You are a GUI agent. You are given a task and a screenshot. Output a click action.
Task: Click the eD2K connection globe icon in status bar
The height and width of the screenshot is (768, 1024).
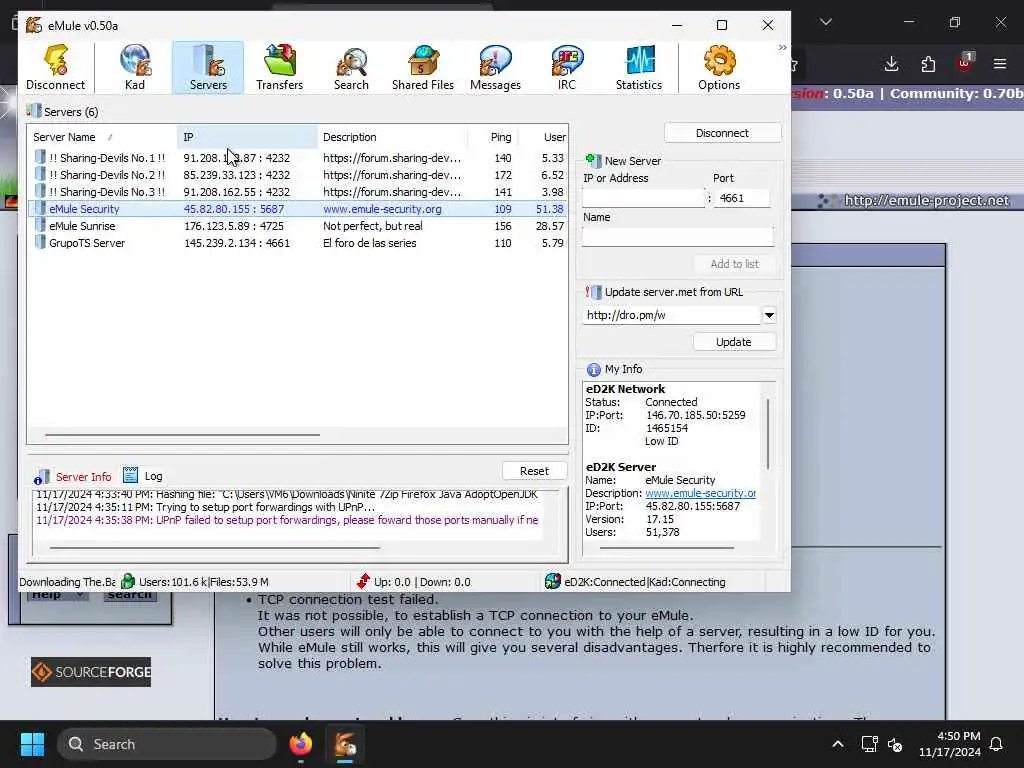(x=552, y=581)
